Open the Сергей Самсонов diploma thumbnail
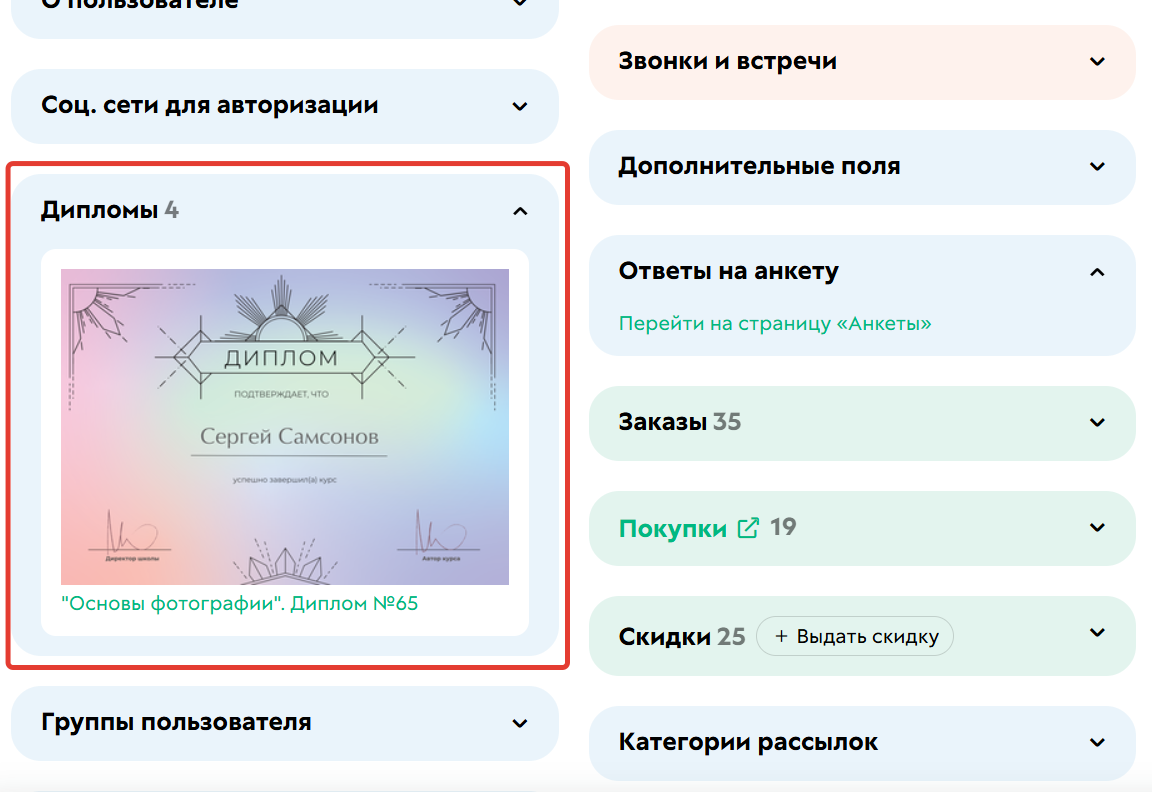1152x792 pixels. (285, 426)
